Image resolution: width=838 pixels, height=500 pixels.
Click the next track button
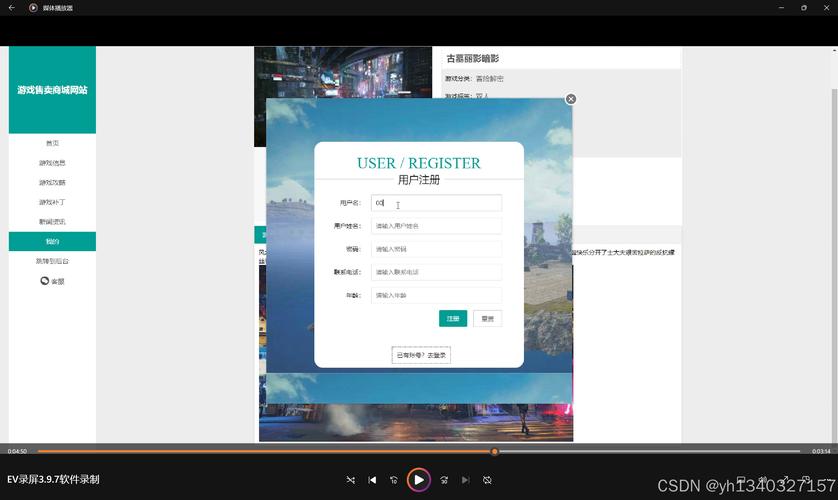[x=466, y=480]
